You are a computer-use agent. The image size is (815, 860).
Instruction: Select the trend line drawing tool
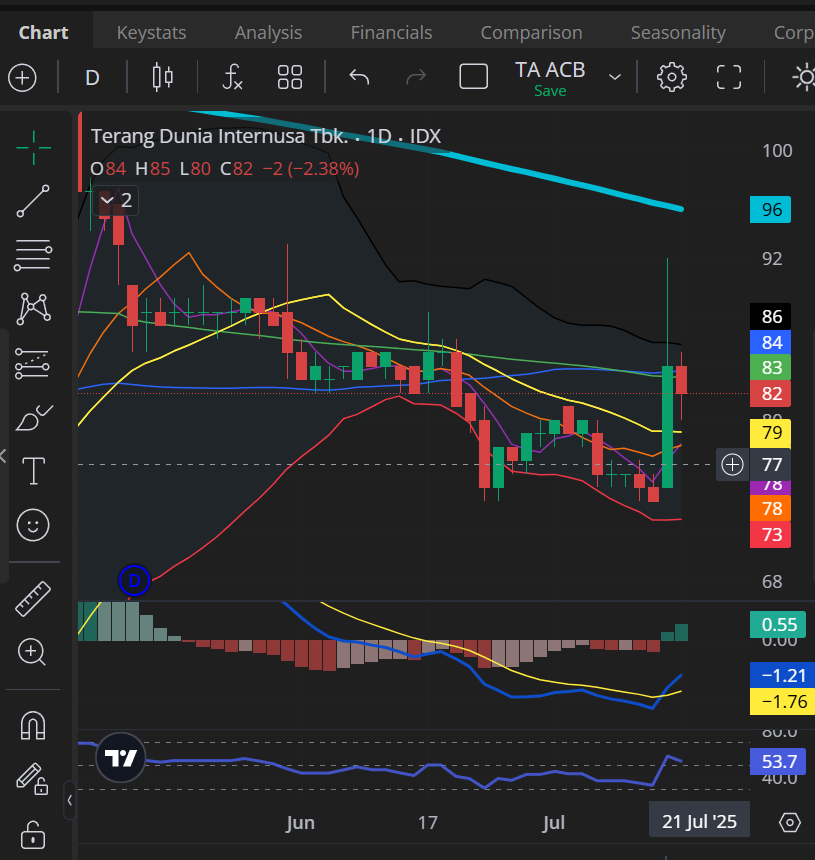coord(33,201)
